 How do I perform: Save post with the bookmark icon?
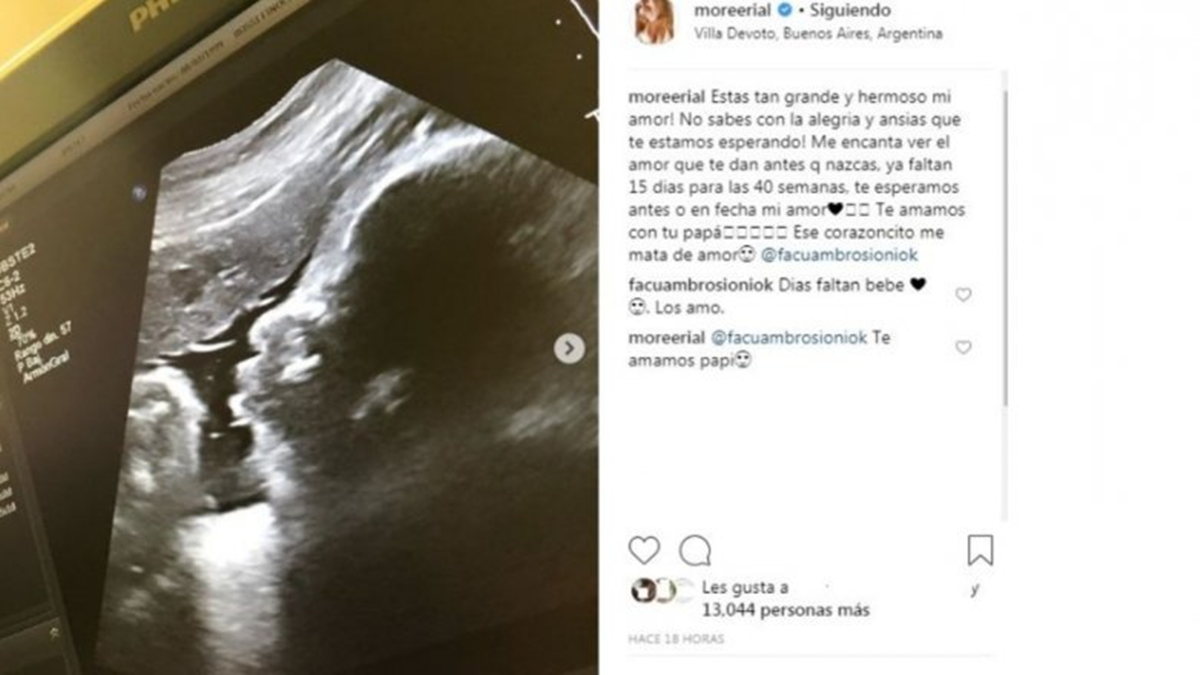pyautogui.click(x=980, y=550)
